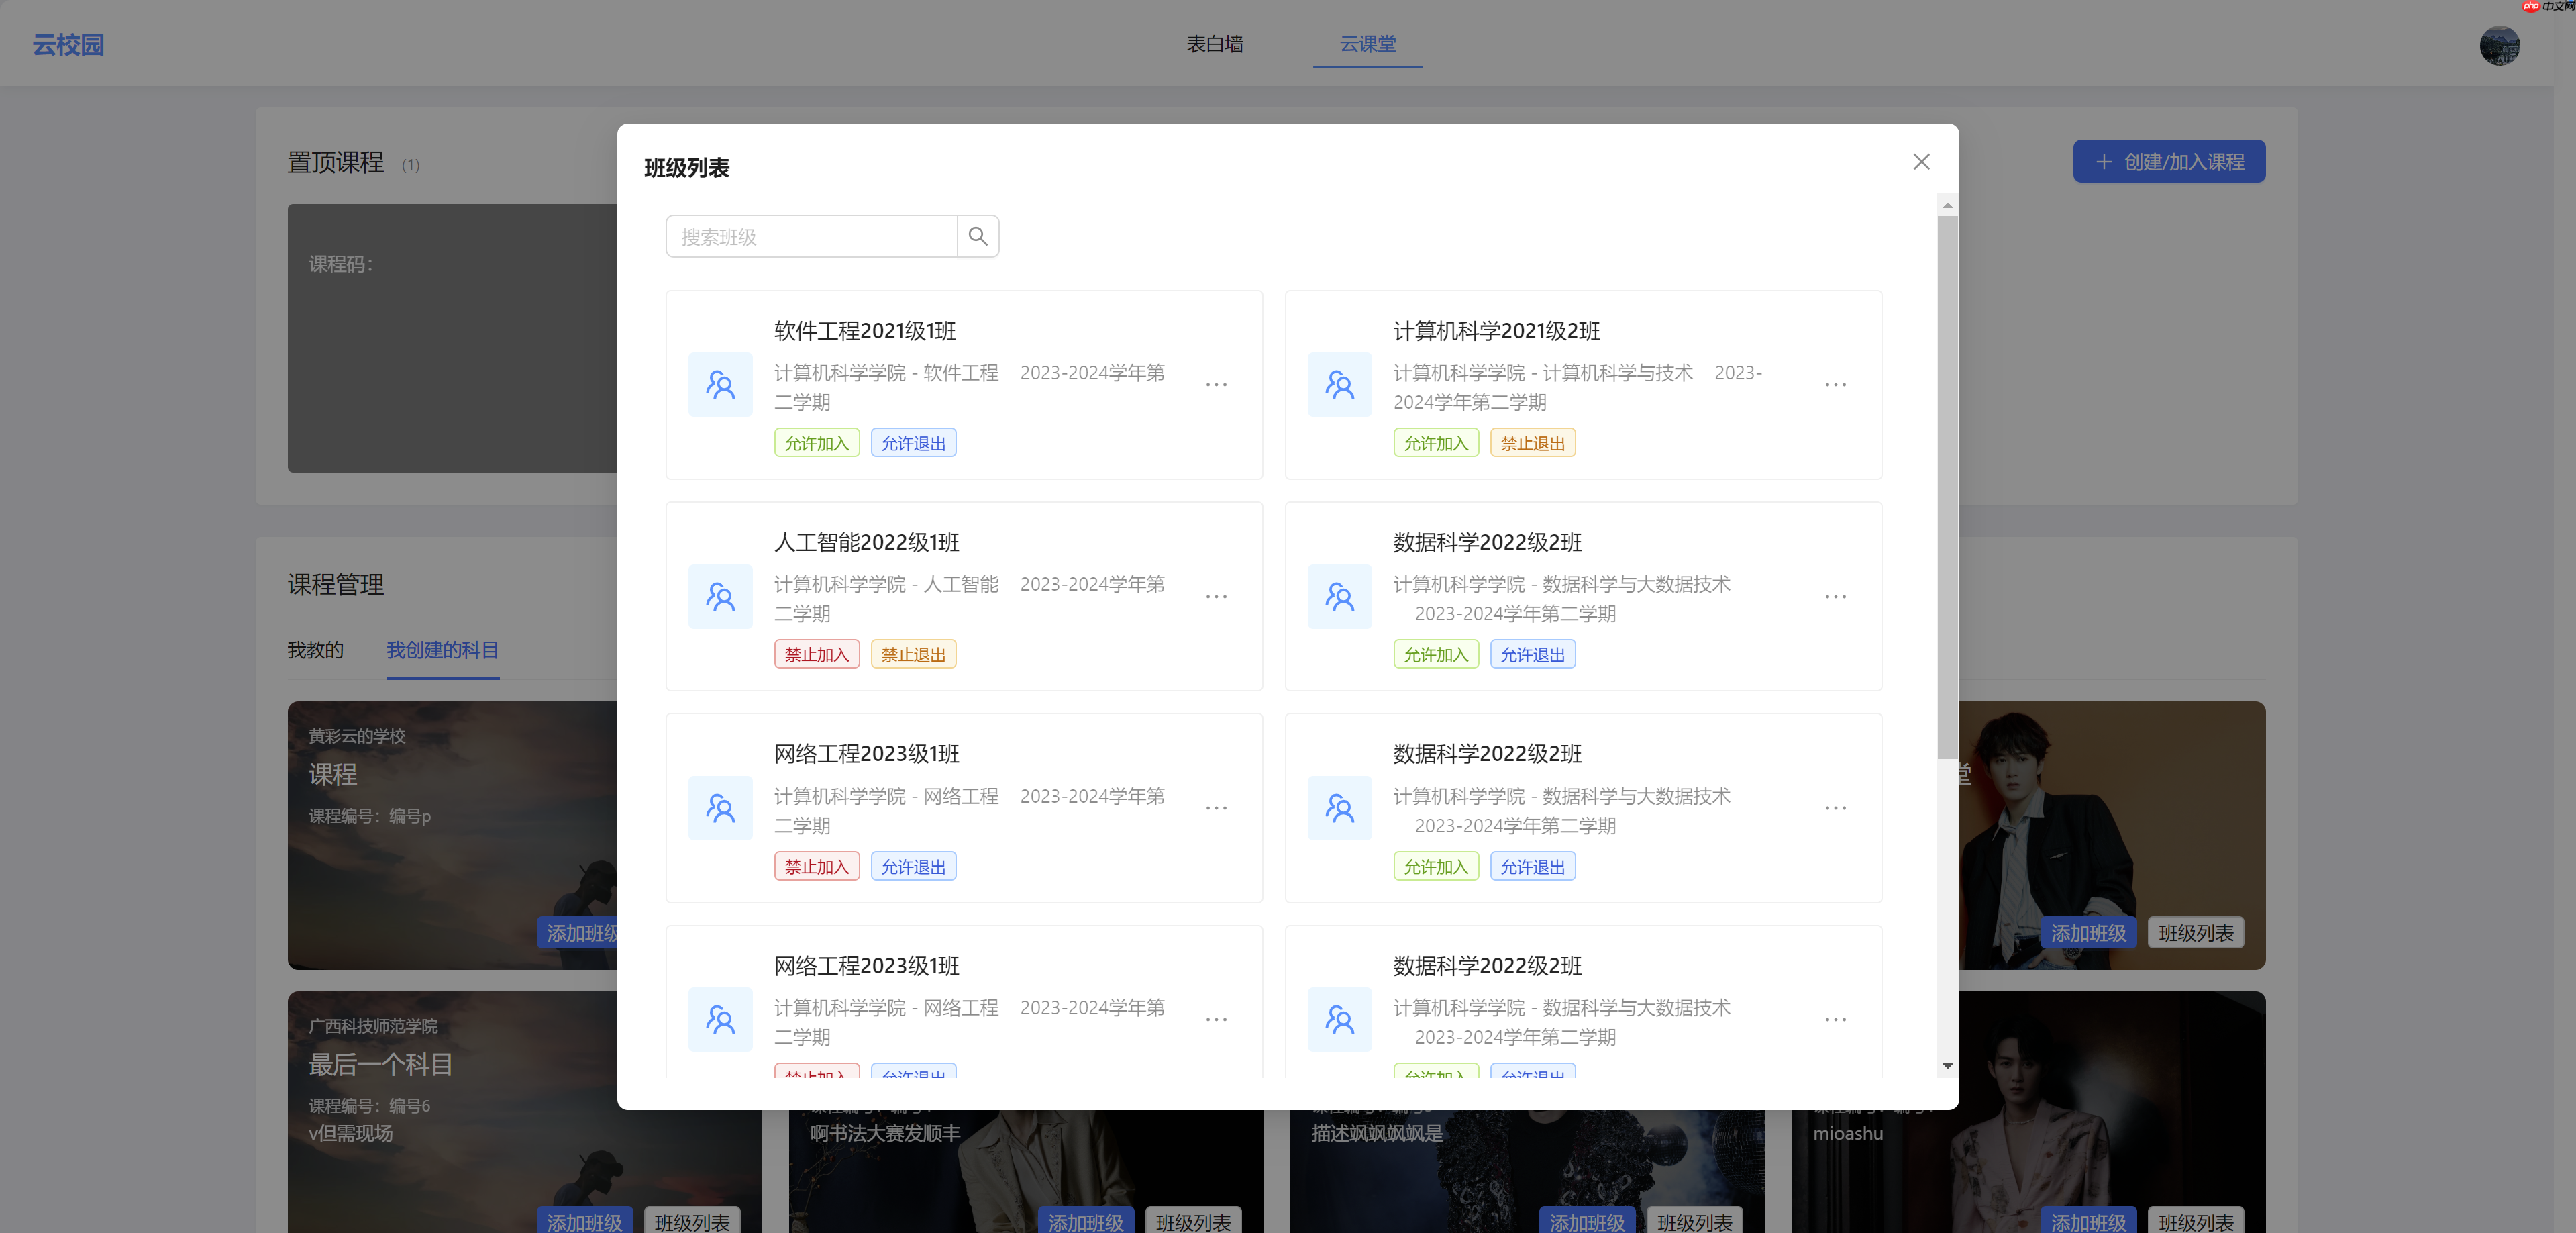Toggle 禁止退出 on 计算机科学2021级2班
Image resolution: width=2576 pixels, height=1233 pixels.
pyautogui.click(x=1533, y=442)
